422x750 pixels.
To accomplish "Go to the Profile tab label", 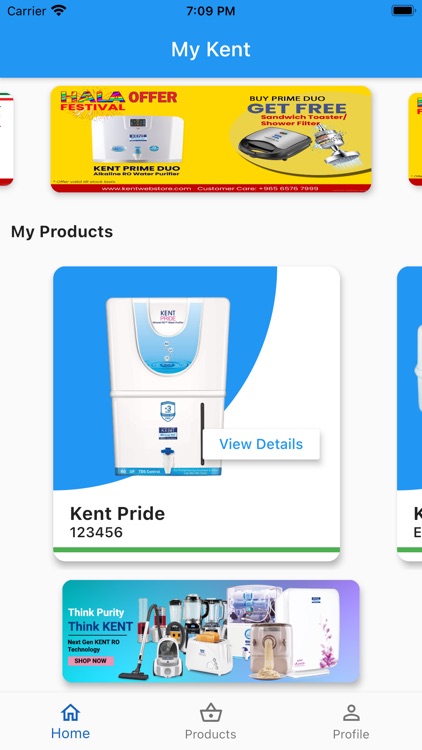I will (351, 734).
